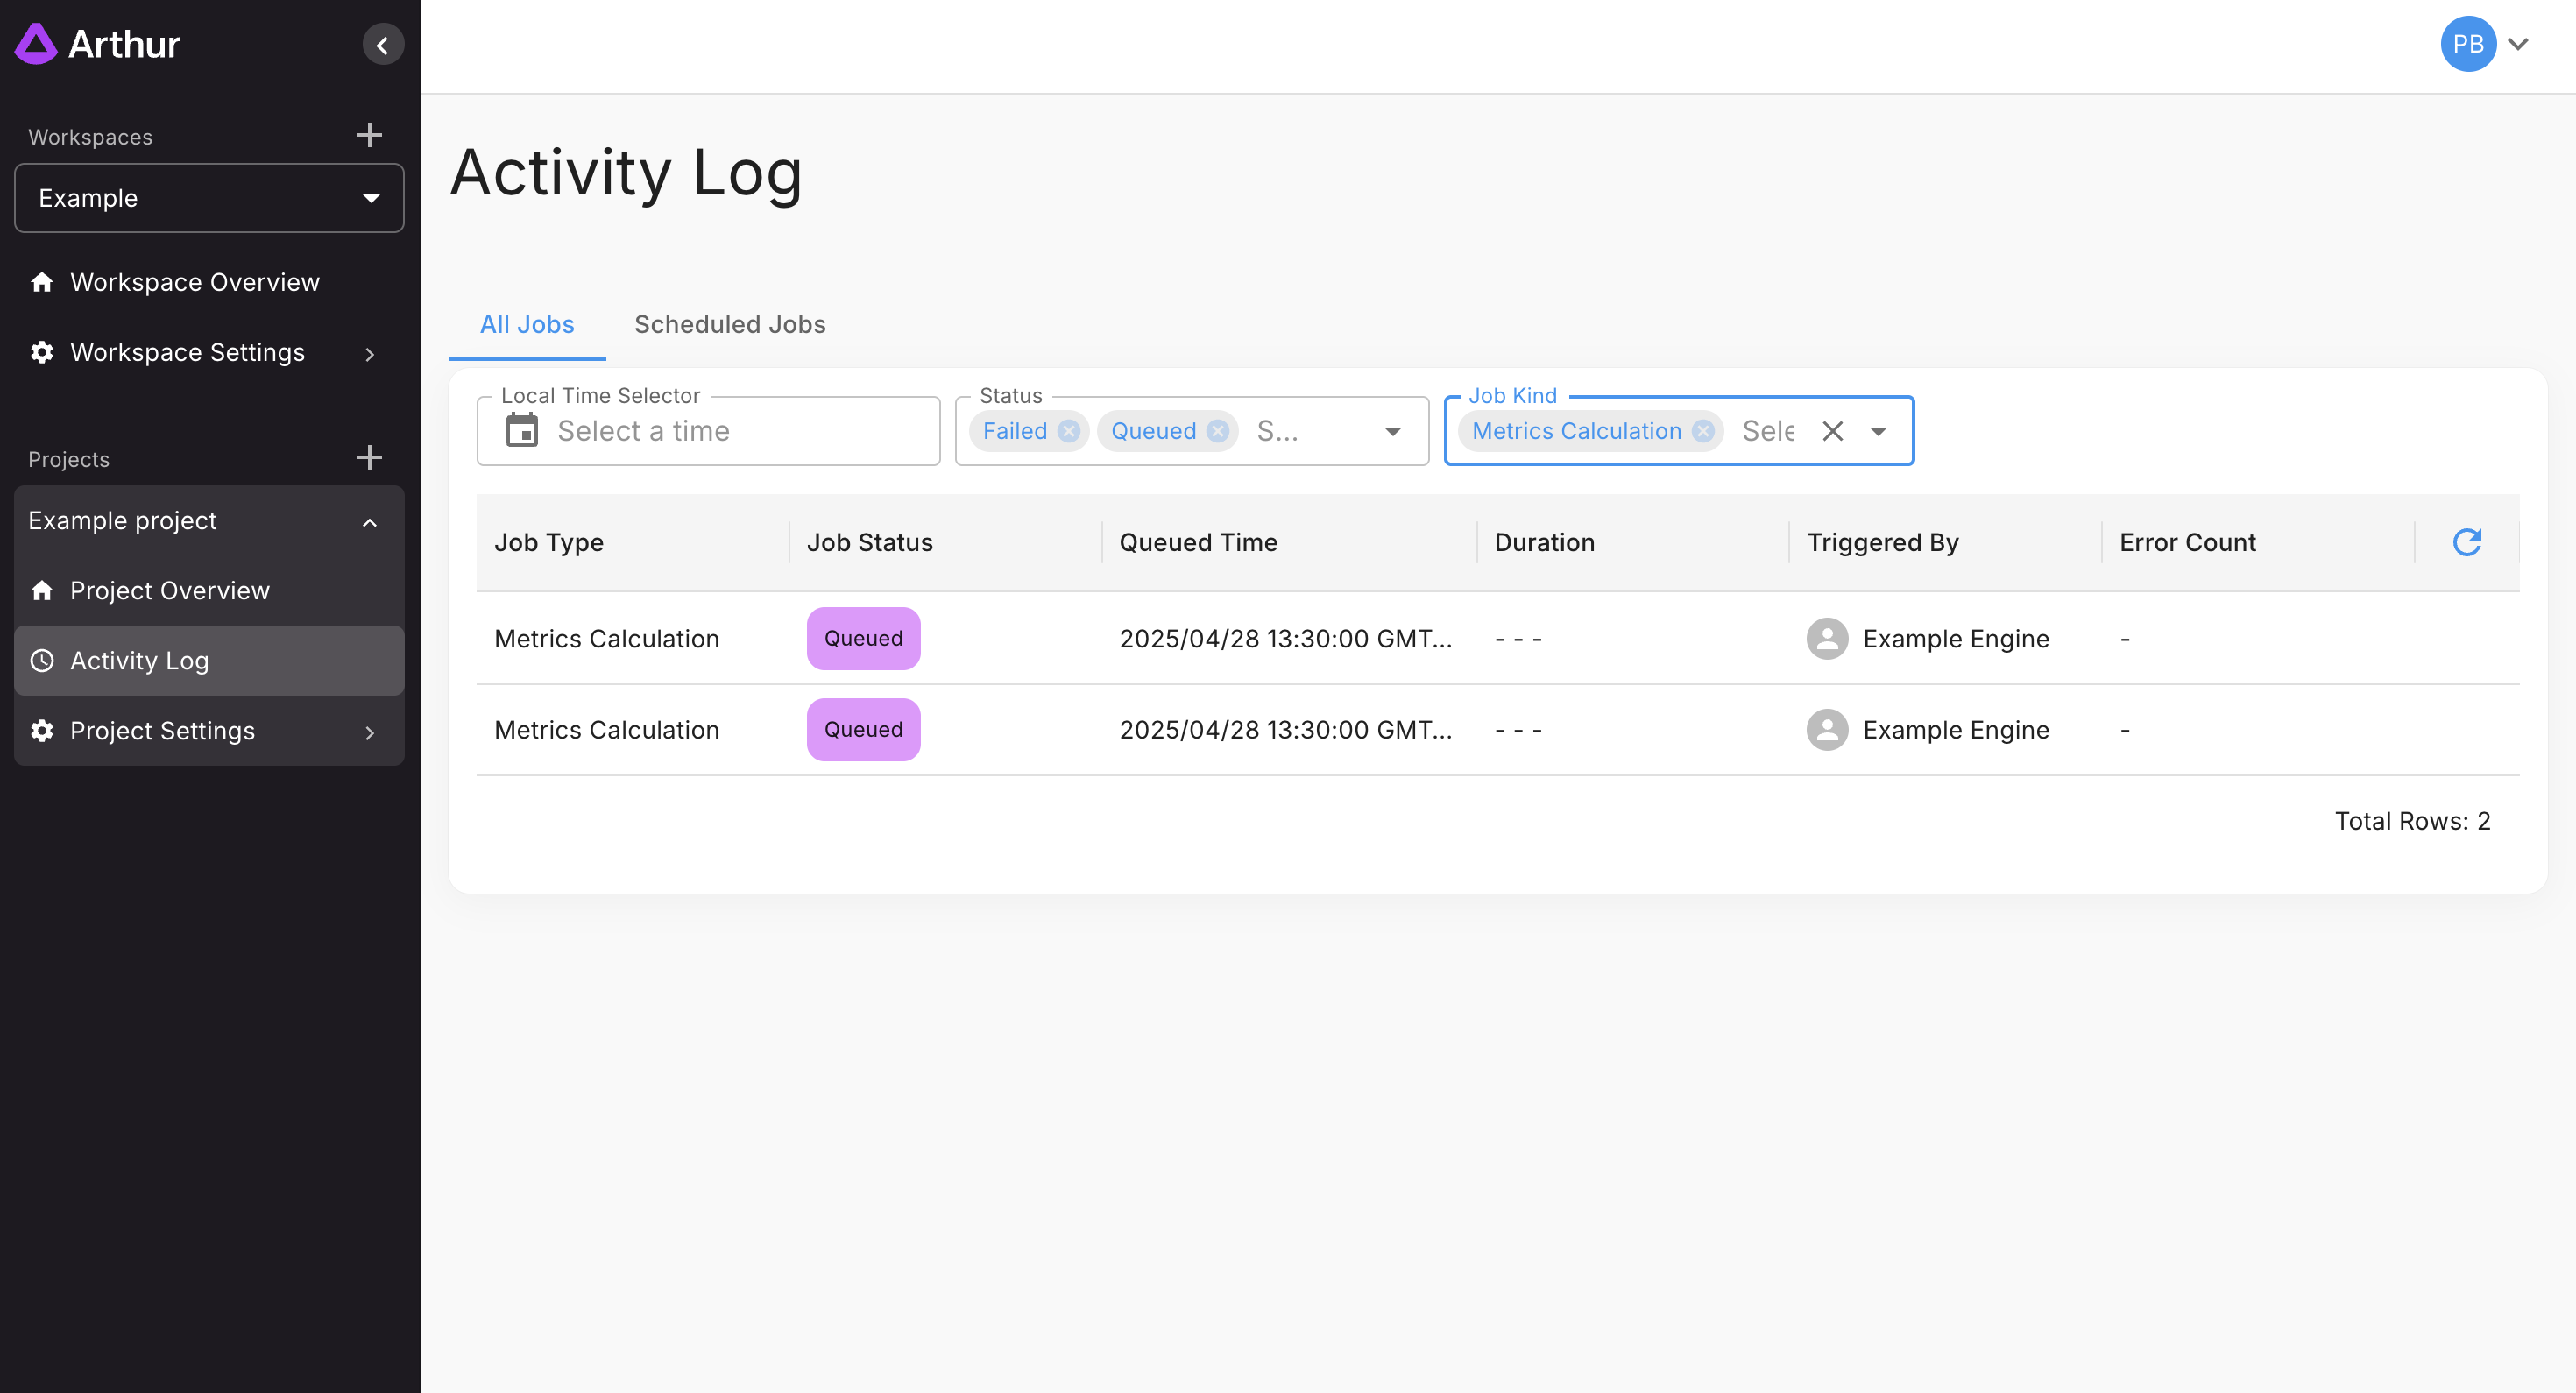Image resolution: width=2576 pixels, height=1393 pixels.
Task: Collapse the Example project section
Action: 369,522
